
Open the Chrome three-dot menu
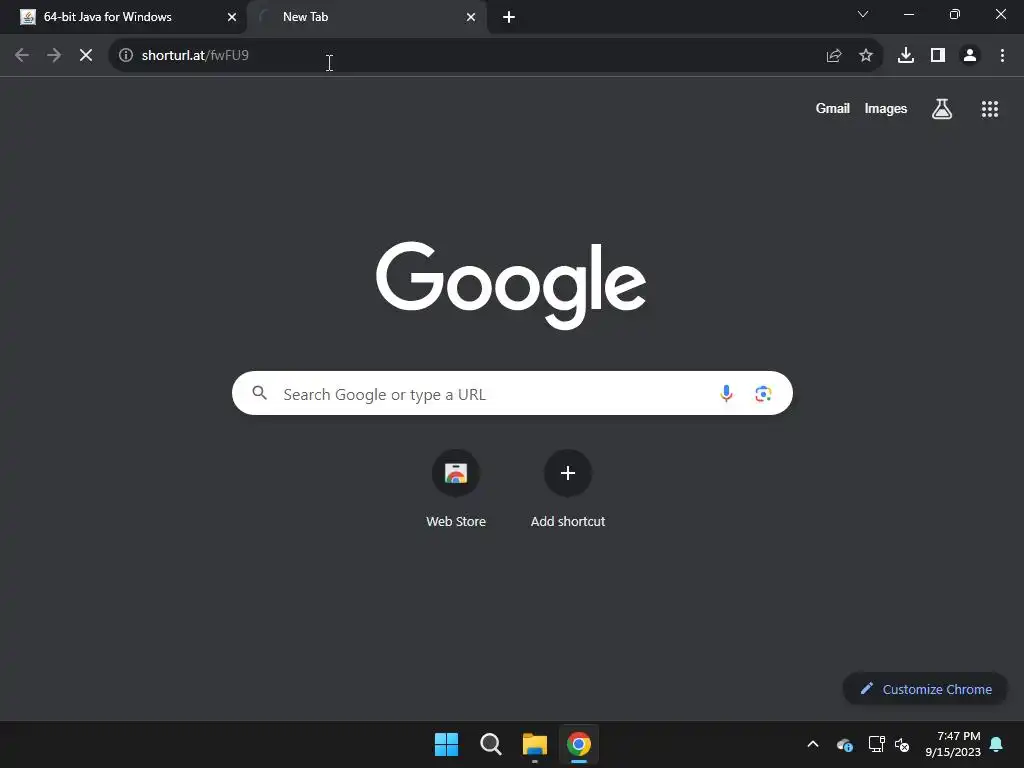(x=1002, y=56)
